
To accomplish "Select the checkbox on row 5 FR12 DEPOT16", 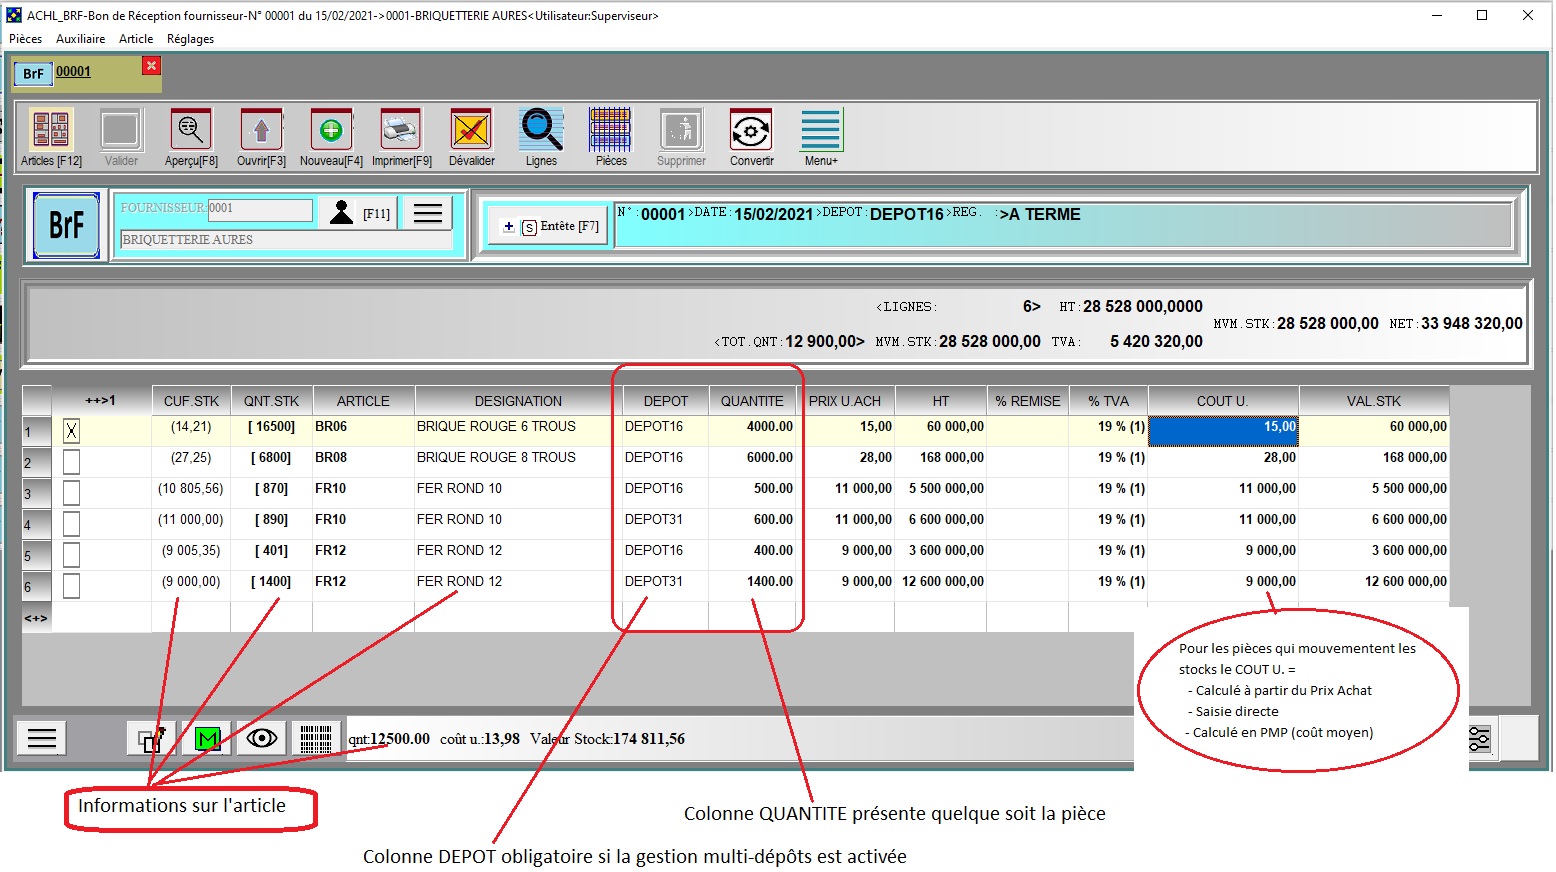I will pos(71,555).
